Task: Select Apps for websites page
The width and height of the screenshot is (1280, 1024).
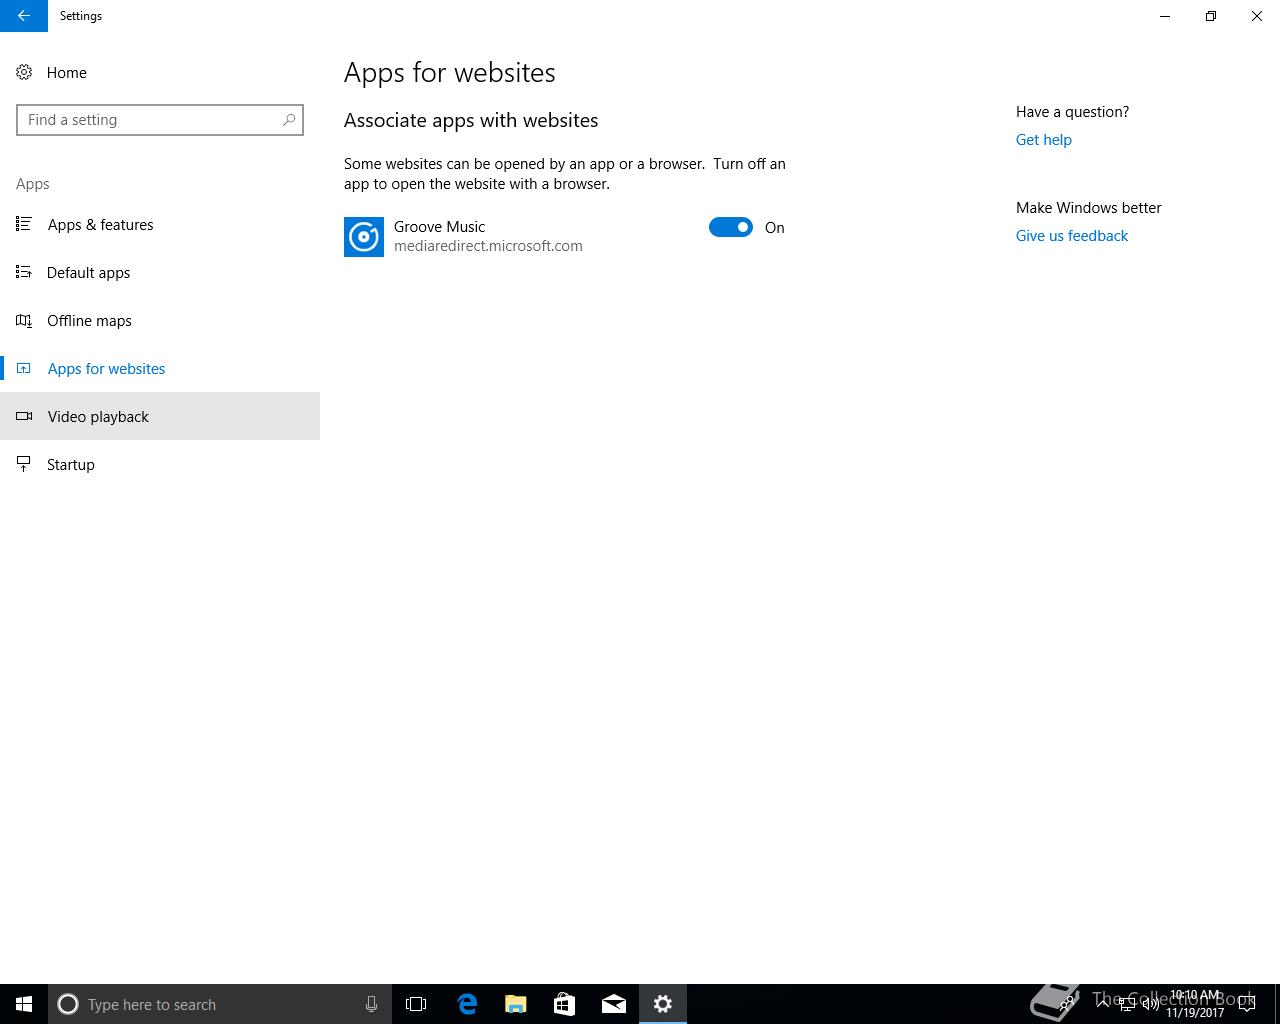Action: click(x=160, y=368)
